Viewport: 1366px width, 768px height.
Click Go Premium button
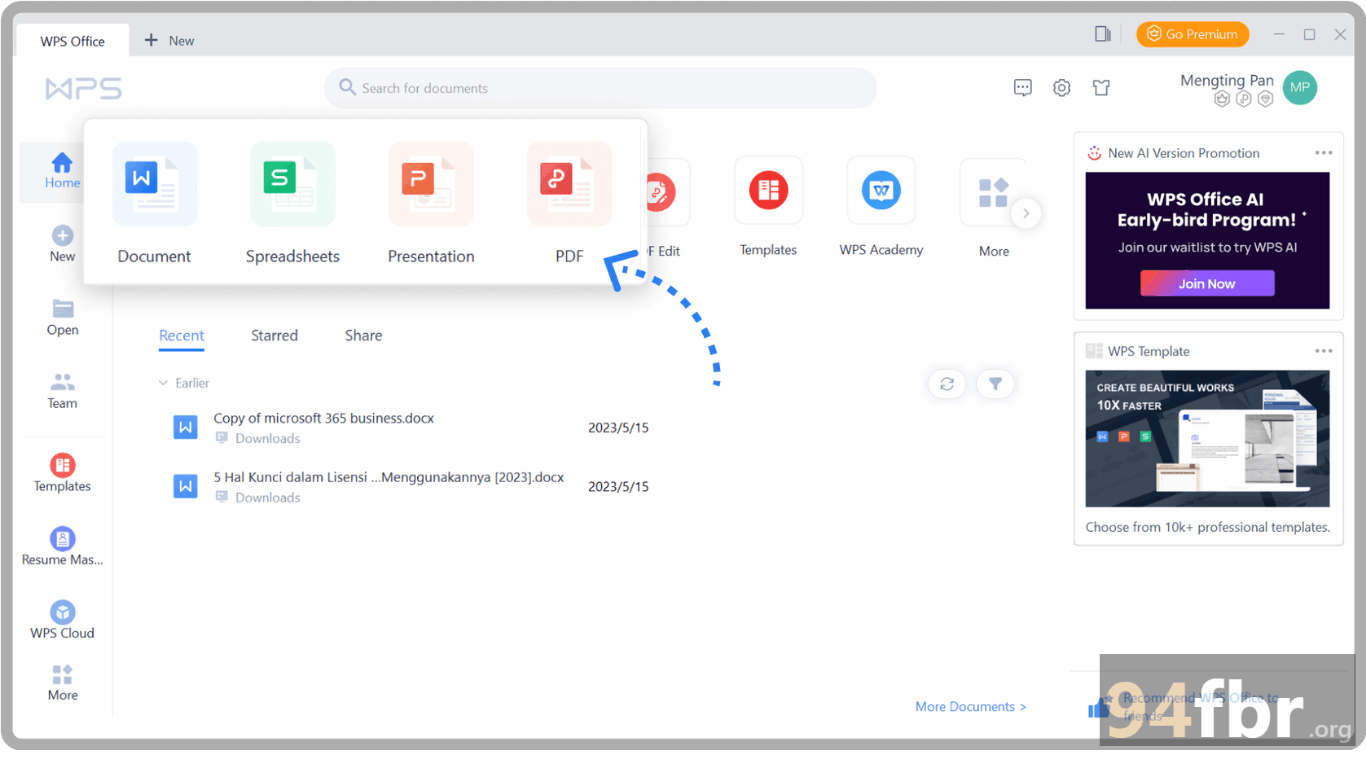click(1192, 34)
